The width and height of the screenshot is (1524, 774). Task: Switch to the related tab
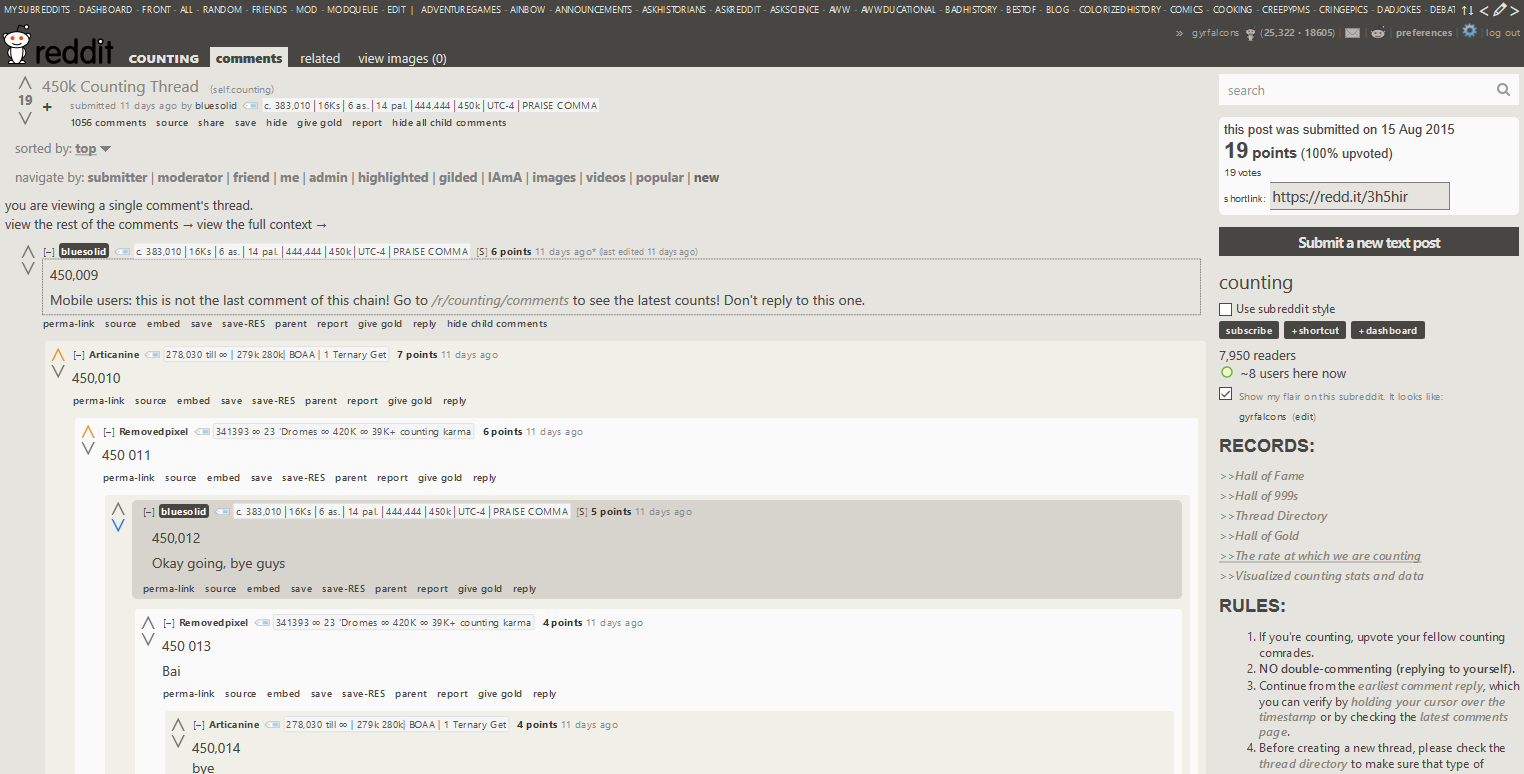click(x=320, y=58)
